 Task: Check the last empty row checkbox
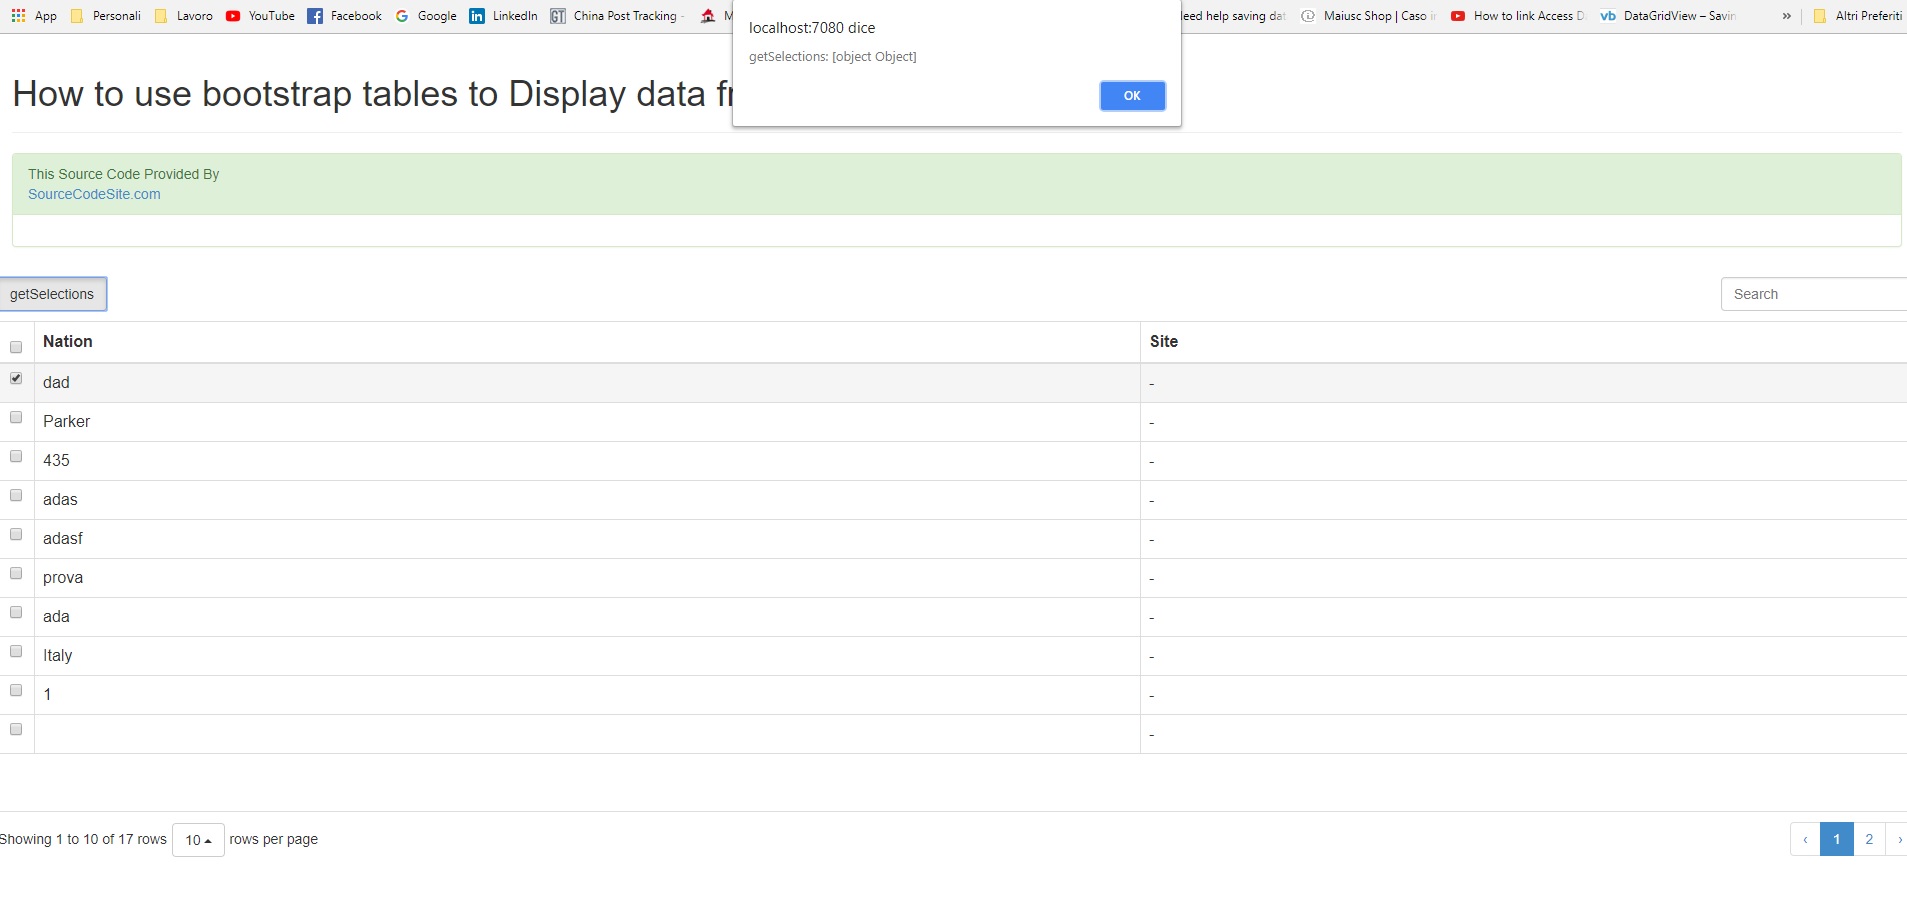16,729
